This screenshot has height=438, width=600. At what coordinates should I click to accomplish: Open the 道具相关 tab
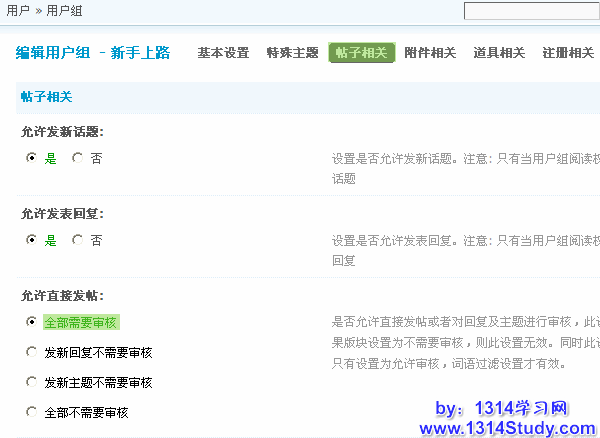coord(499,53)
